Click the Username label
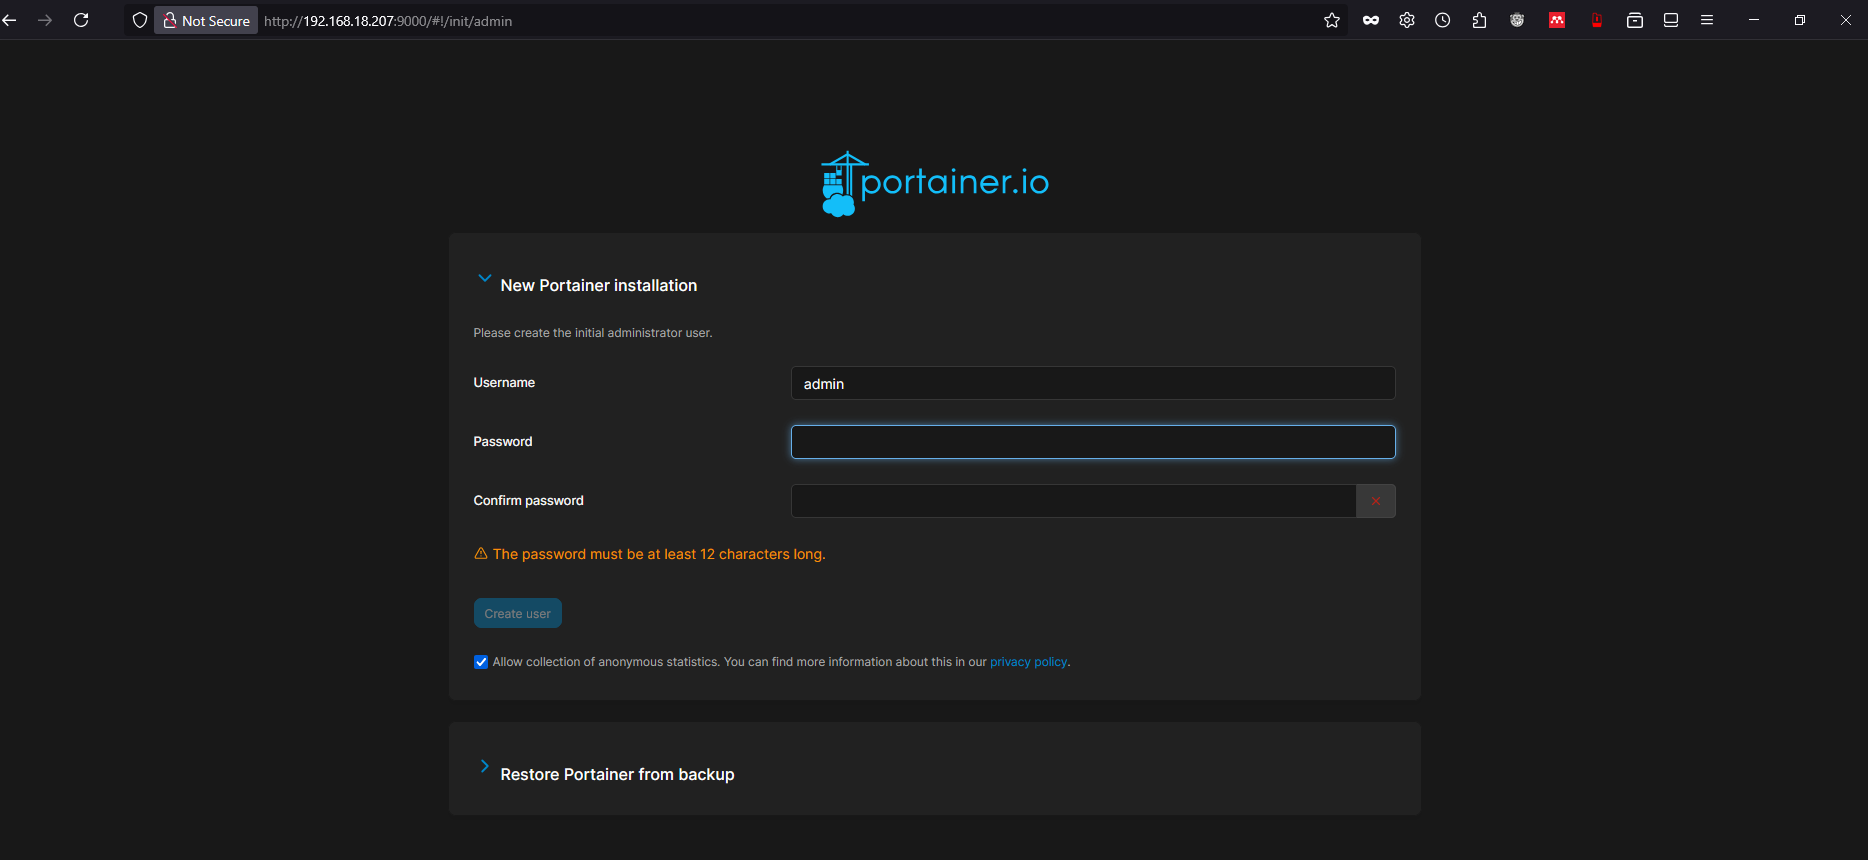Screen dimensions: 1868x860 click(x=504, y=382)
